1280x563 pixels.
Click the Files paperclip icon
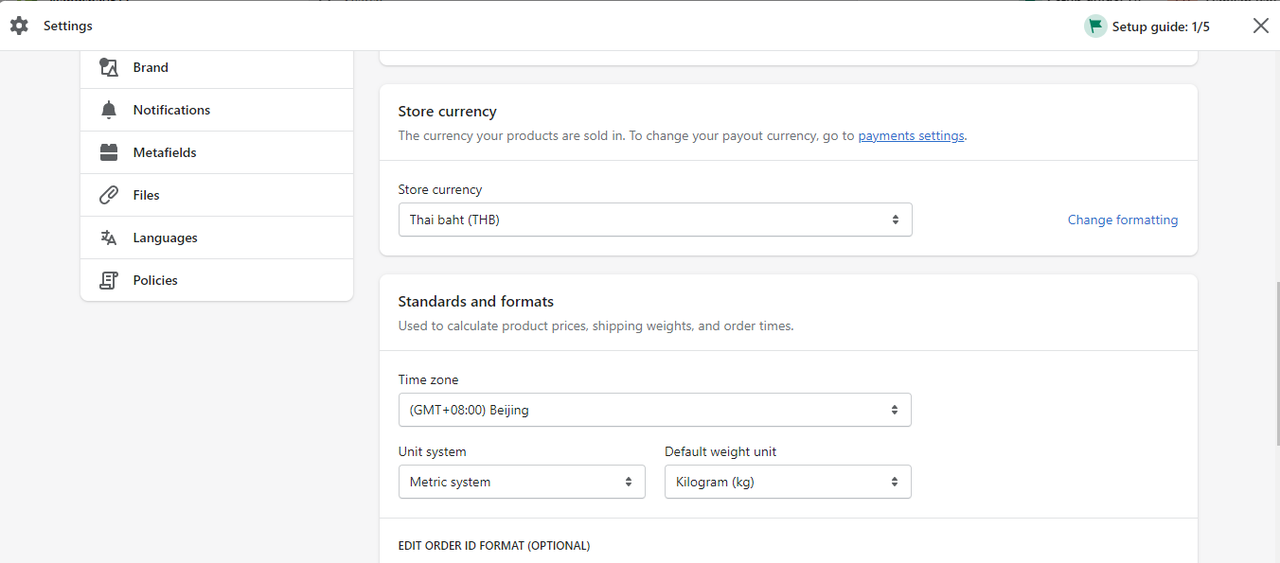click(109, 195)
